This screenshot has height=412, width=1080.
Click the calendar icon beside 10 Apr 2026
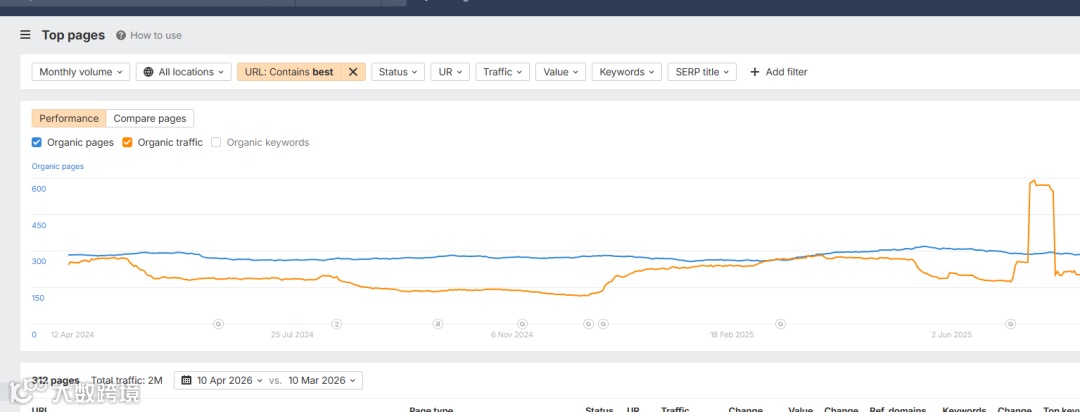point(187,380)
